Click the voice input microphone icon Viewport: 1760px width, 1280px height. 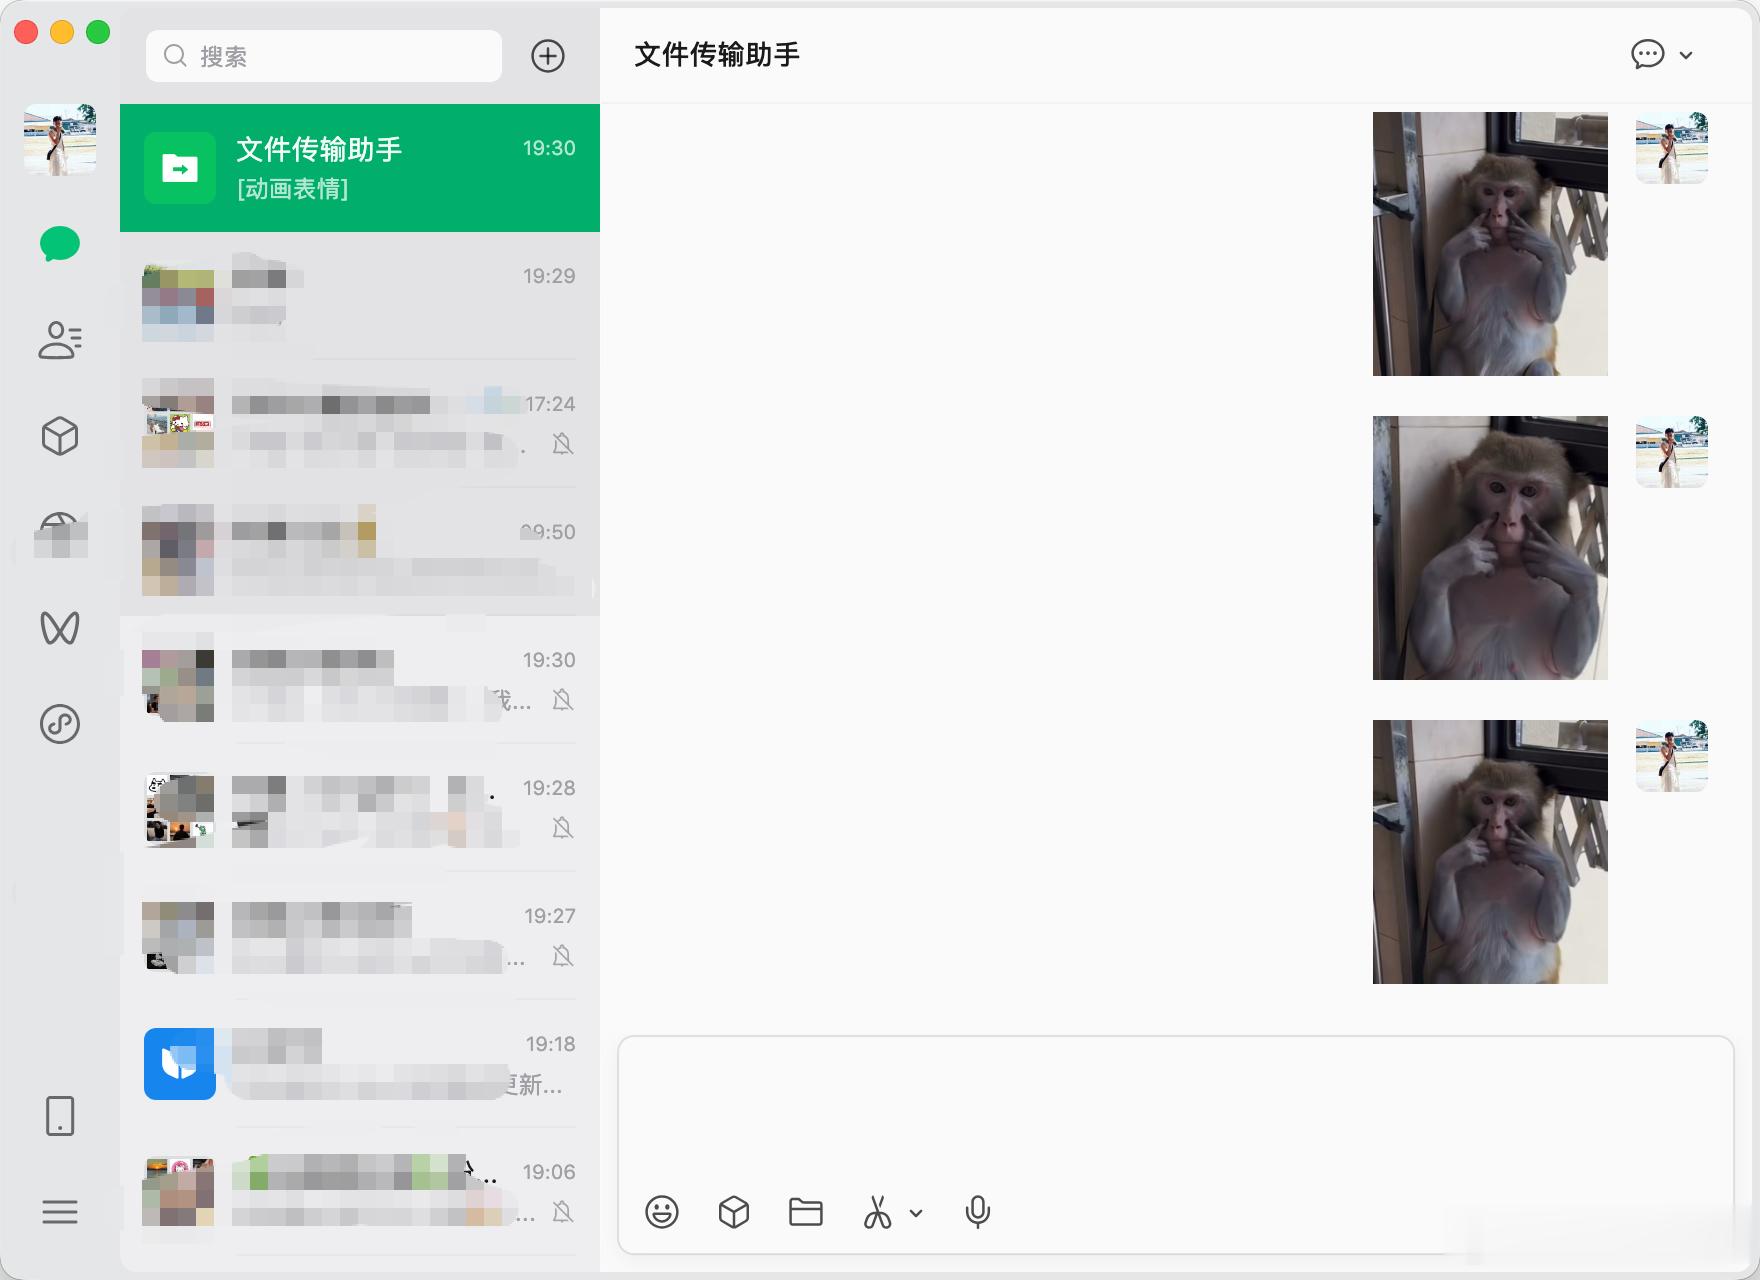tap(978, 1212)
